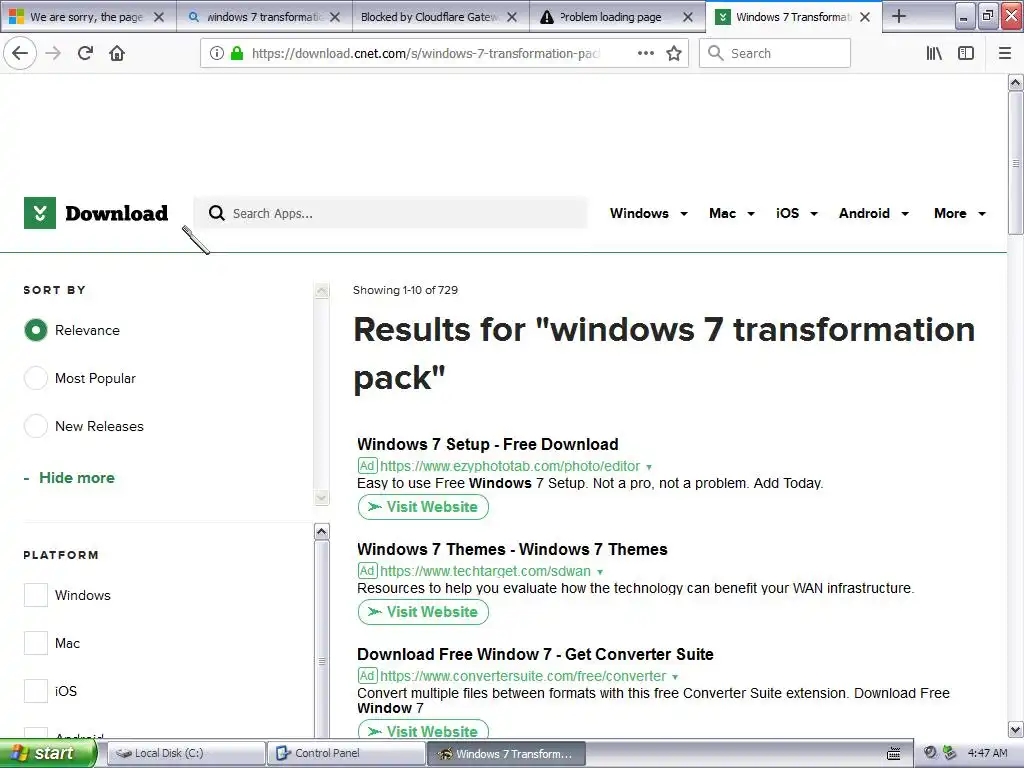The height and width of the screenshot is (768, 1024).
Task: Click the Platform panel scroll up arrow
Action: coord(321,532)
